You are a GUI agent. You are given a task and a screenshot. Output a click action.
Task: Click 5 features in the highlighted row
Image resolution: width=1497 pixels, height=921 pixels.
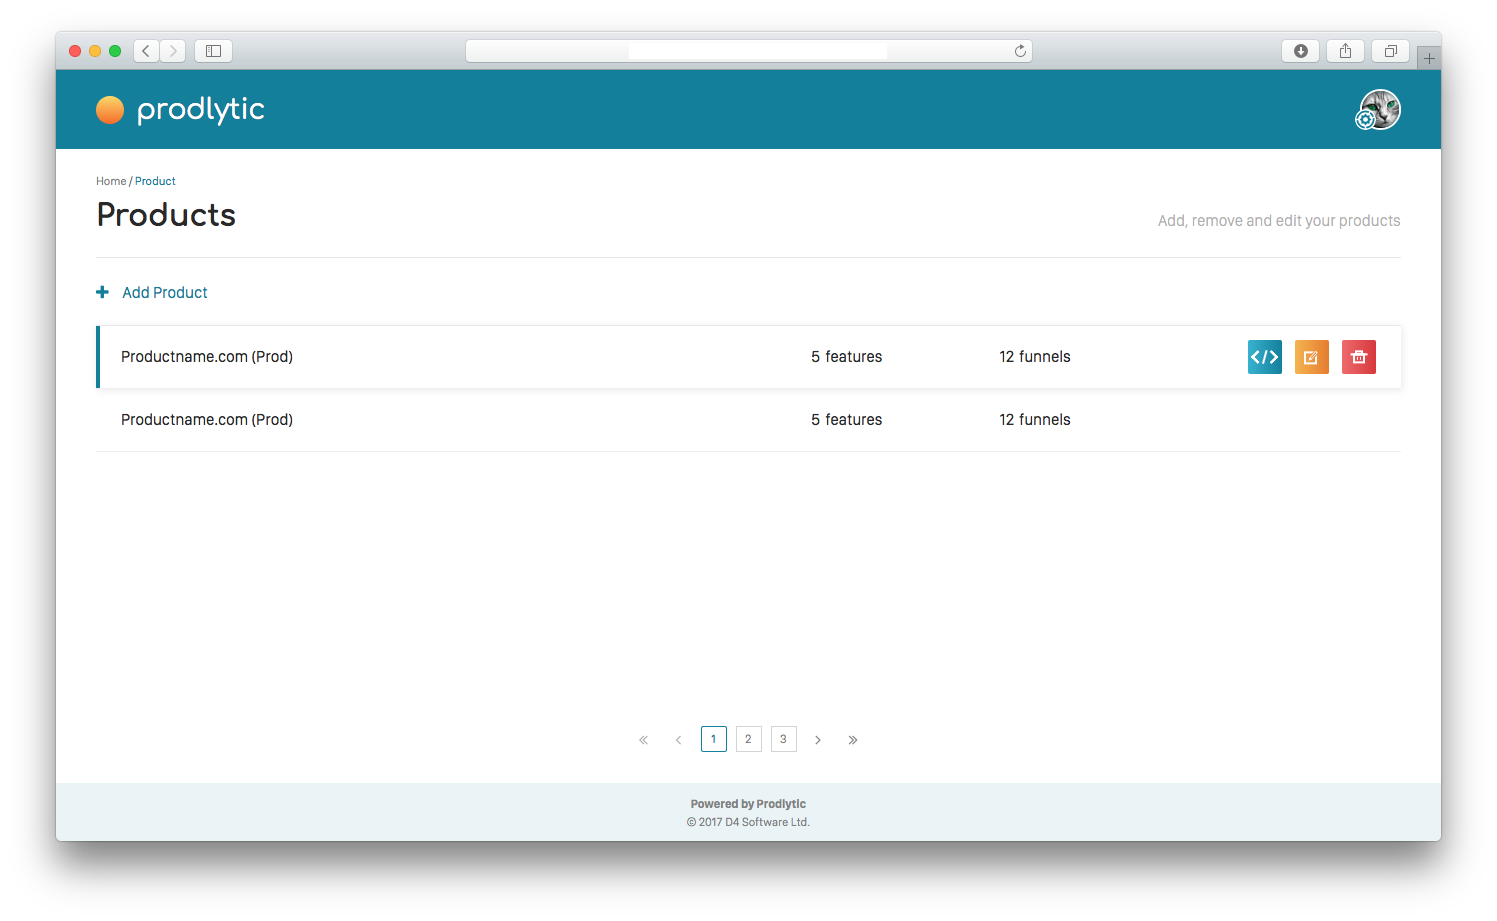(x=846, y=357)
